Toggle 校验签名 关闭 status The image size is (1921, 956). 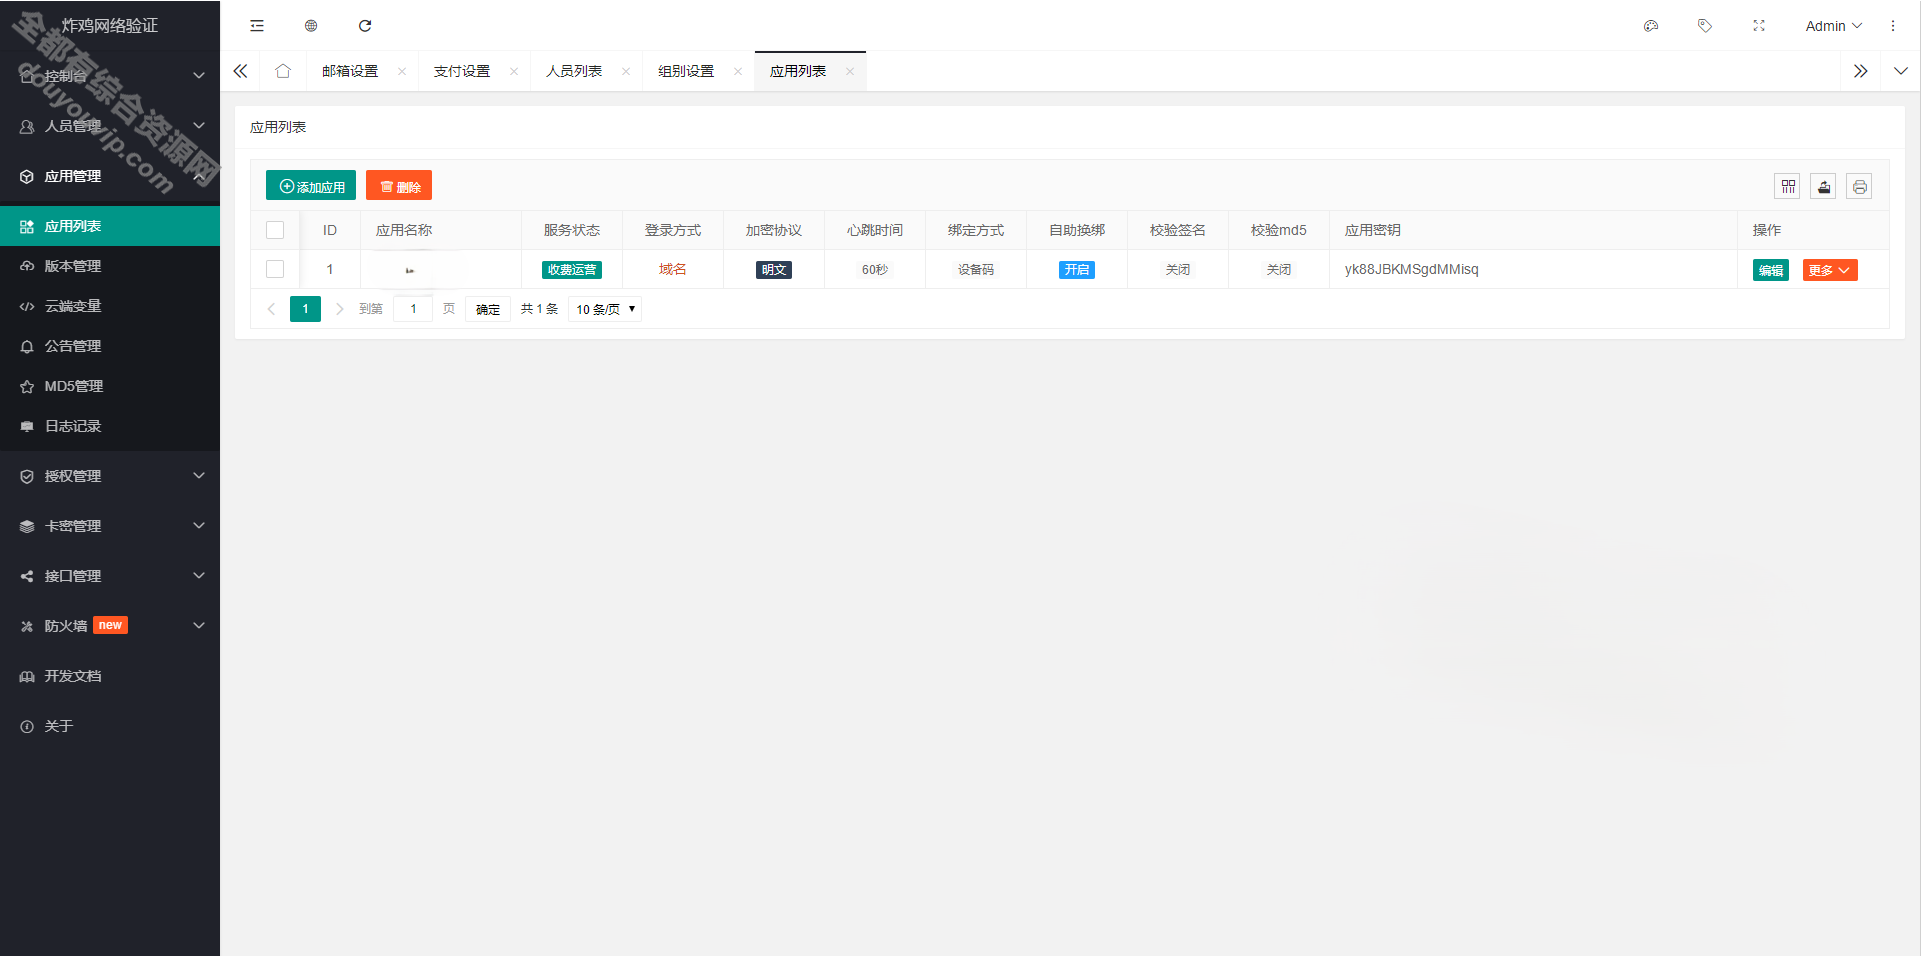click(1178, 270)
